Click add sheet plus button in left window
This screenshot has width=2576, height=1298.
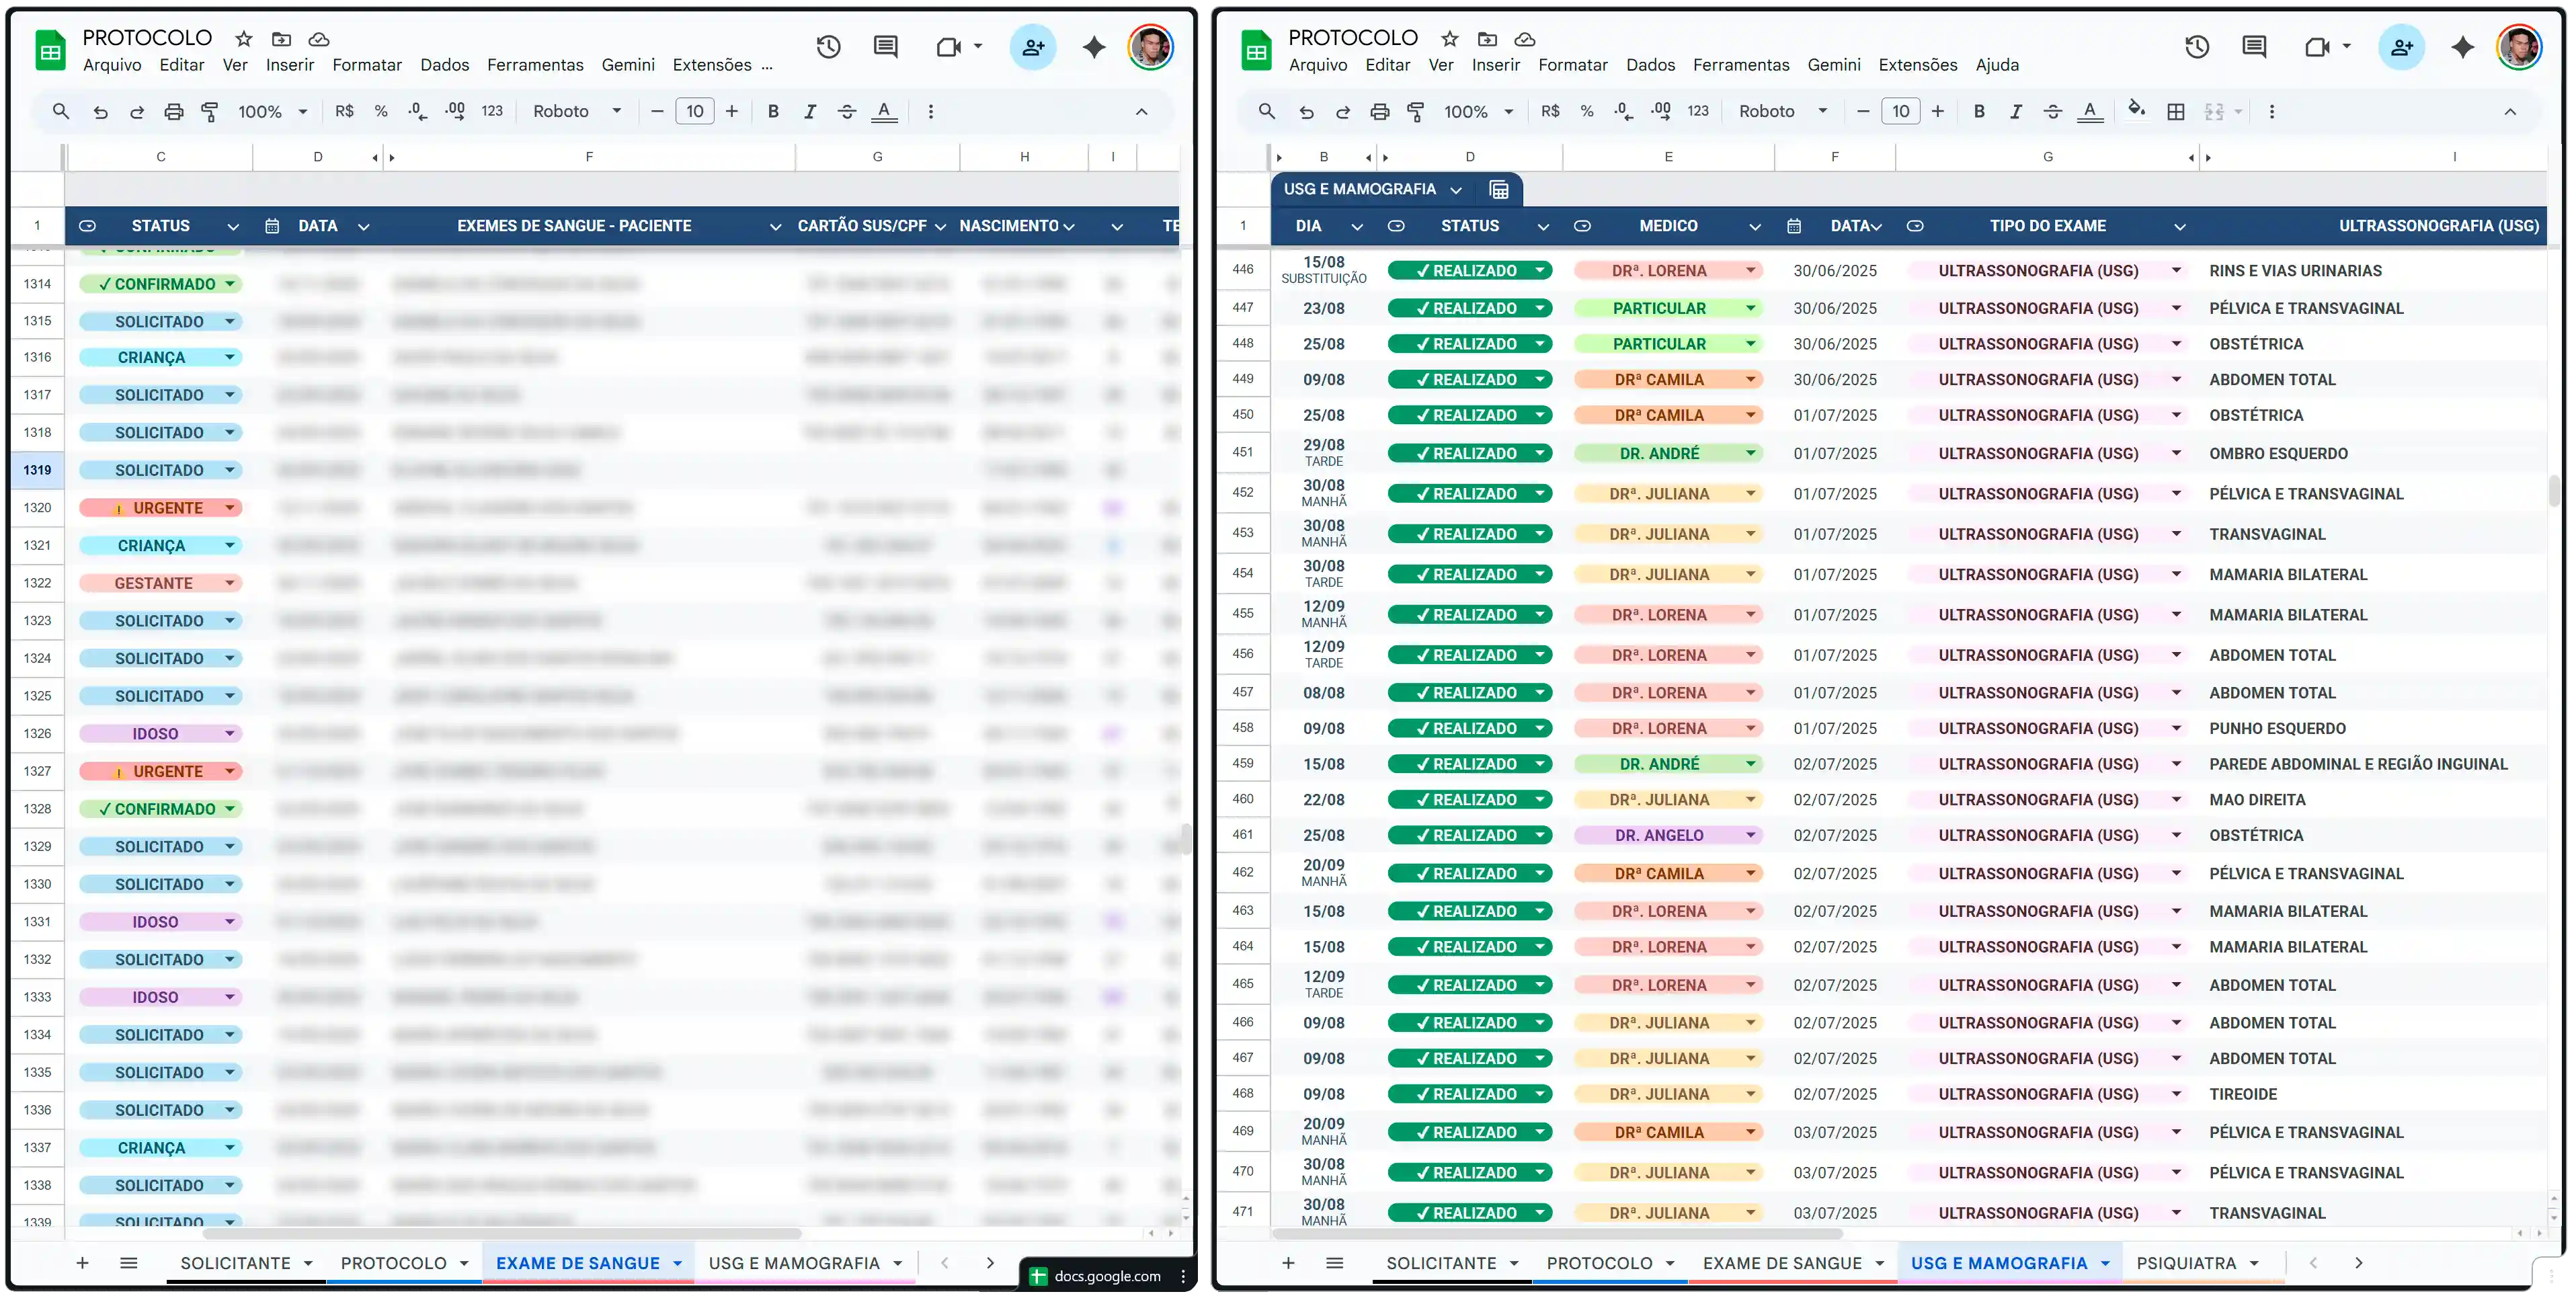coord(83,1263)
